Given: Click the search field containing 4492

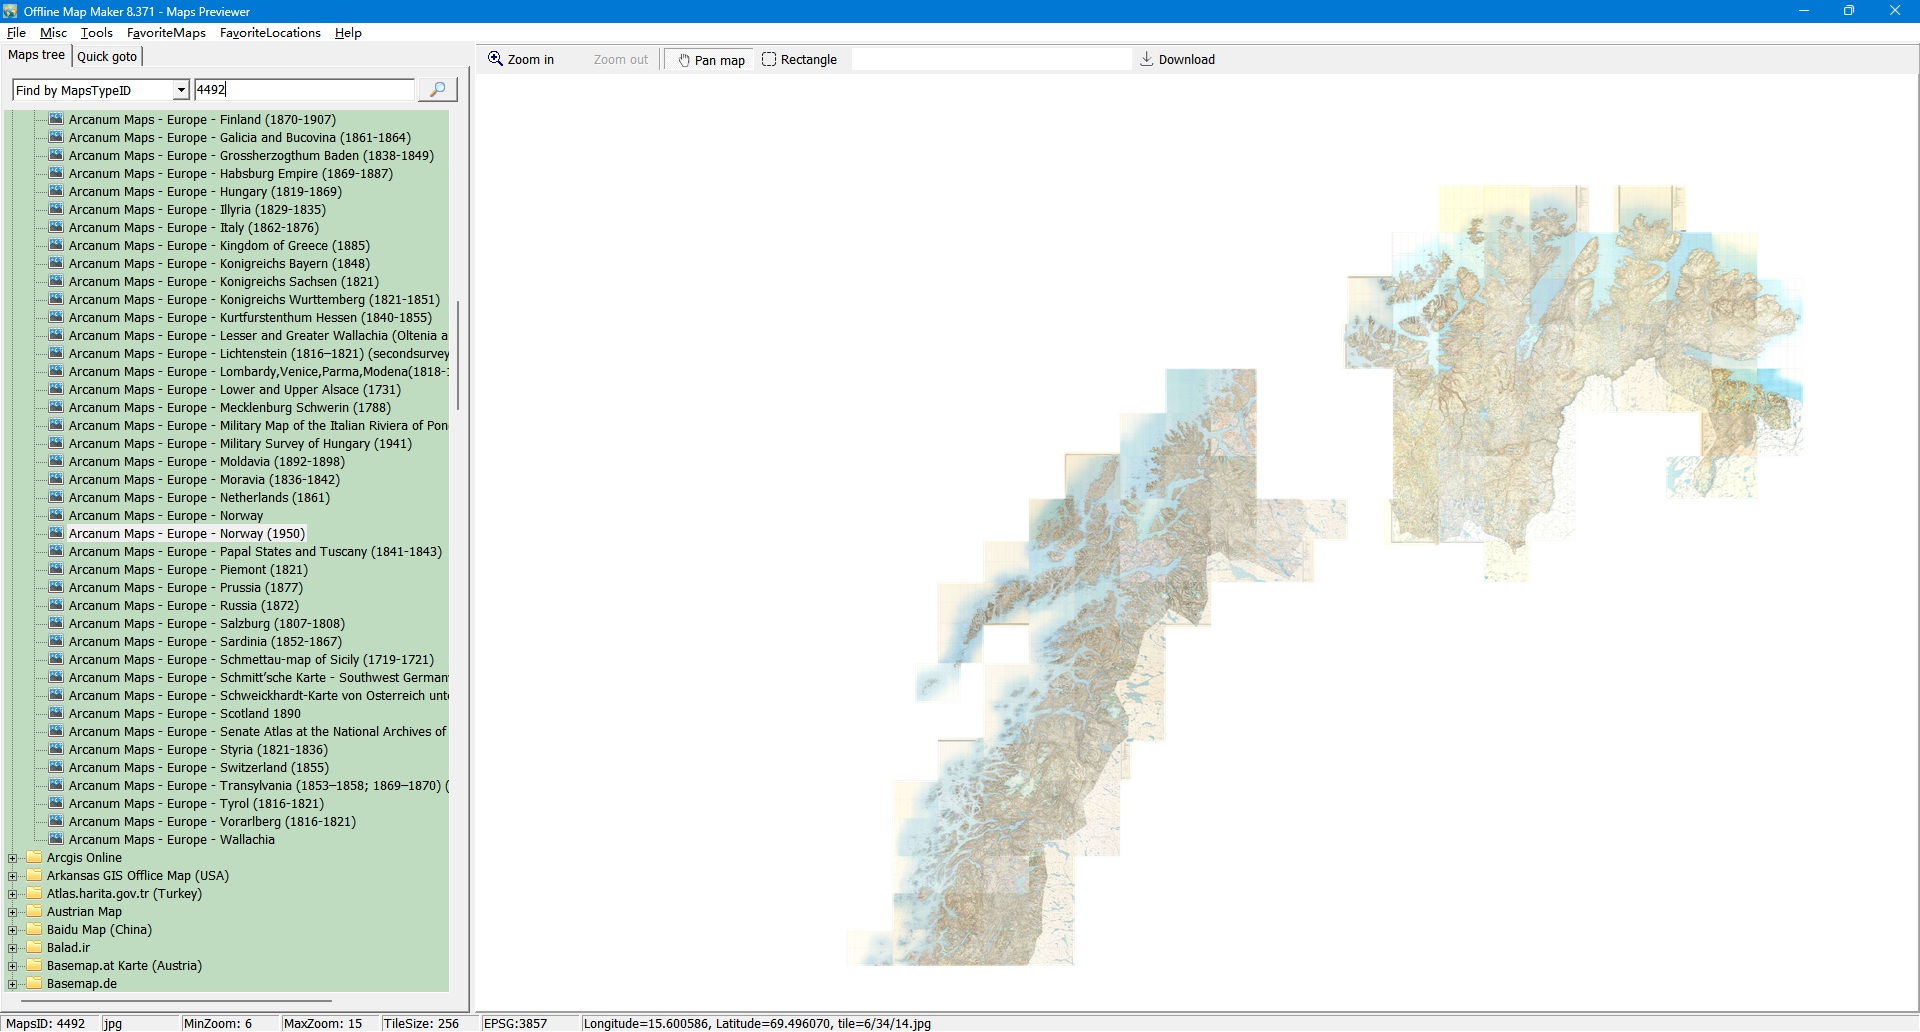Looking at the screenshot, I should coord(303,90).
